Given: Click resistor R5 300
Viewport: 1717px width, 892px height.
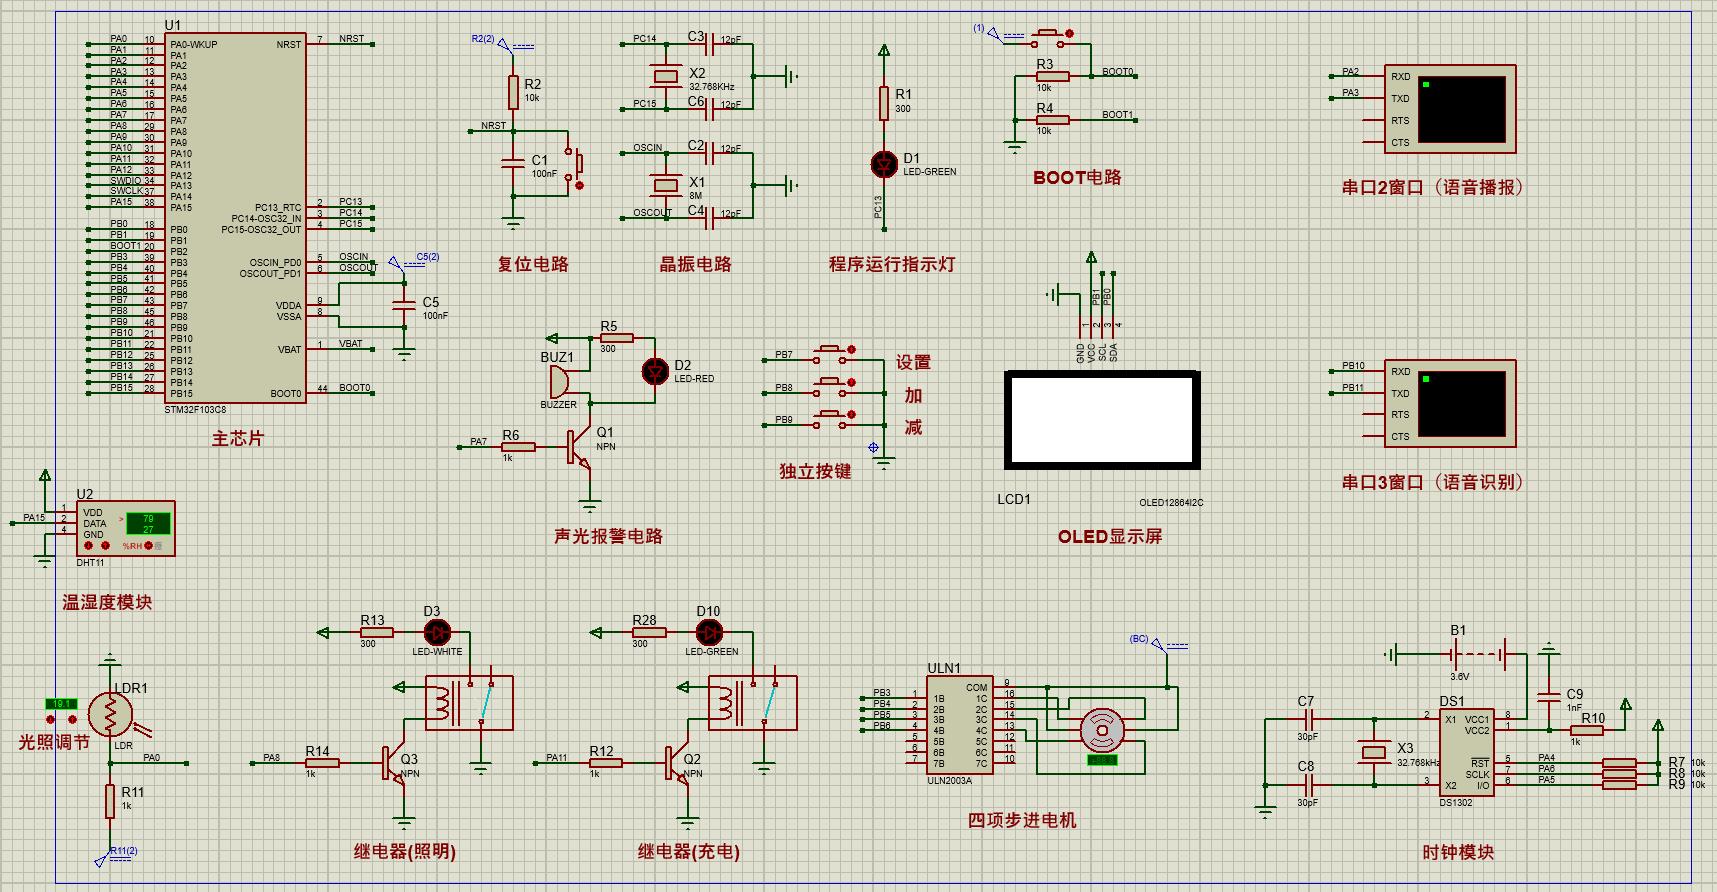Looking at the screenshot, I should [x=616, y=338].
